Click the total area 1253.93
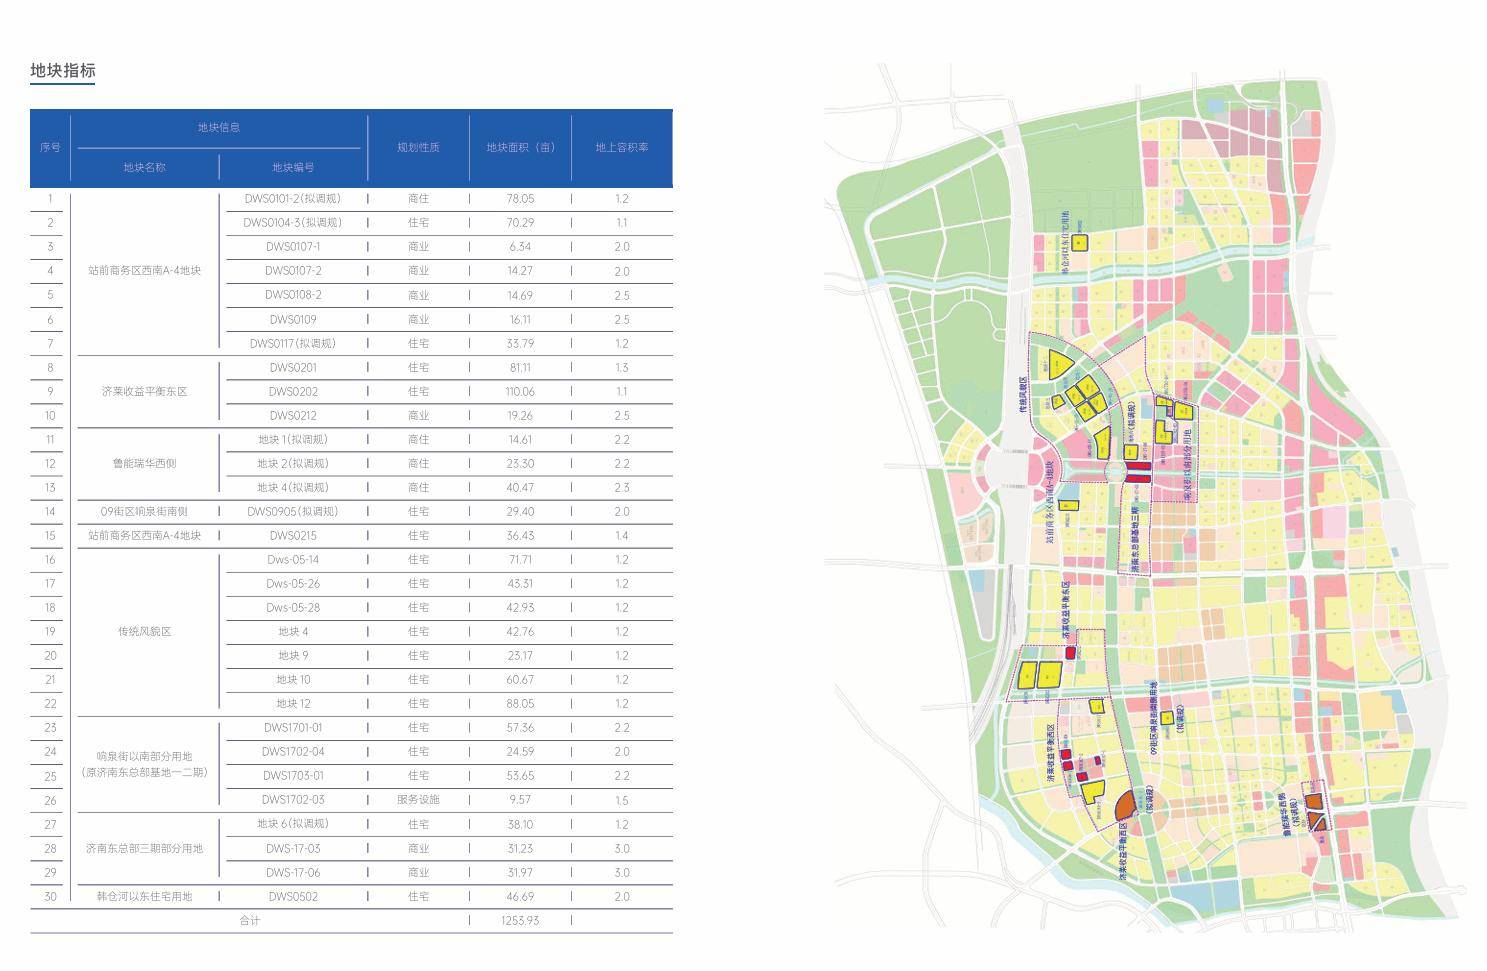Image resolution: width=1487 pixels, height=971 pixels. click(x=520, y=920)
